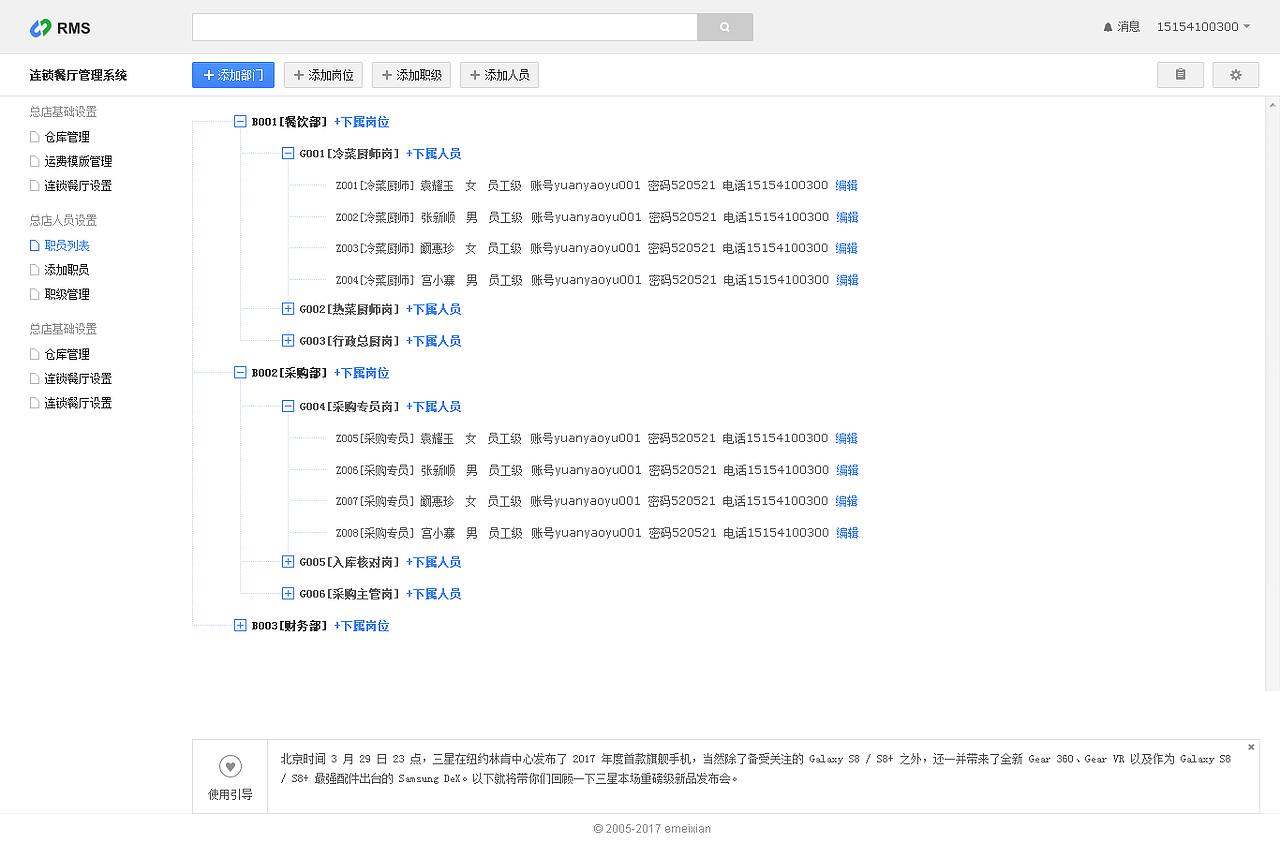The width and height of the screenshot is (1280, 843).
Task: Click +下属人员 next to G004 采购专员岗
Action: coord(433,407)
